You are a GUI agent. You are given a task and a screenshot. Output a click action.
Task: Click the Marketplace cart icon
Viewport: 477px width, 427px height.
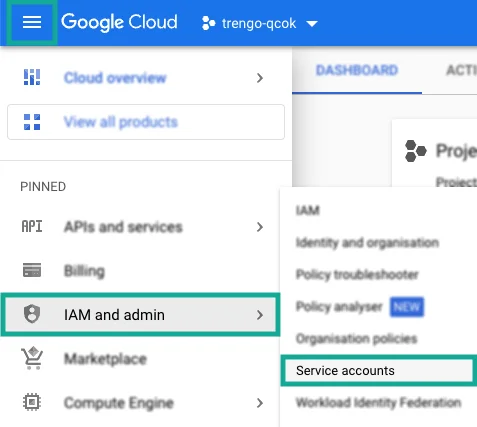pyautogui.click(x=32, y=358)
